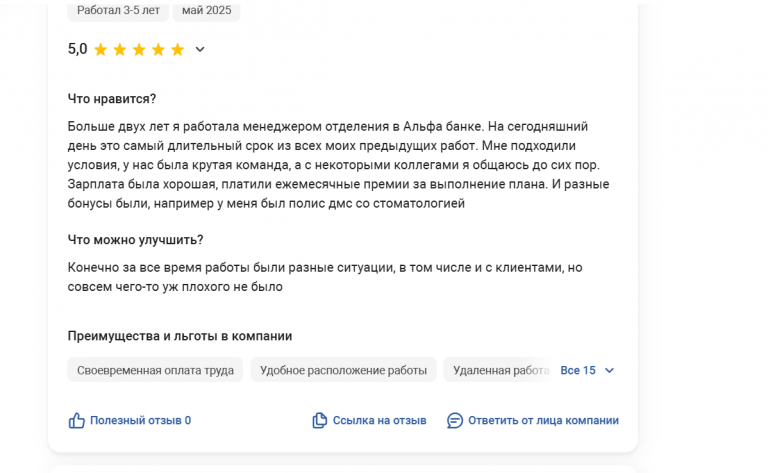Click the fifth yellow rating star
Screen dimensions: 768x473
[x=177, y=49]
